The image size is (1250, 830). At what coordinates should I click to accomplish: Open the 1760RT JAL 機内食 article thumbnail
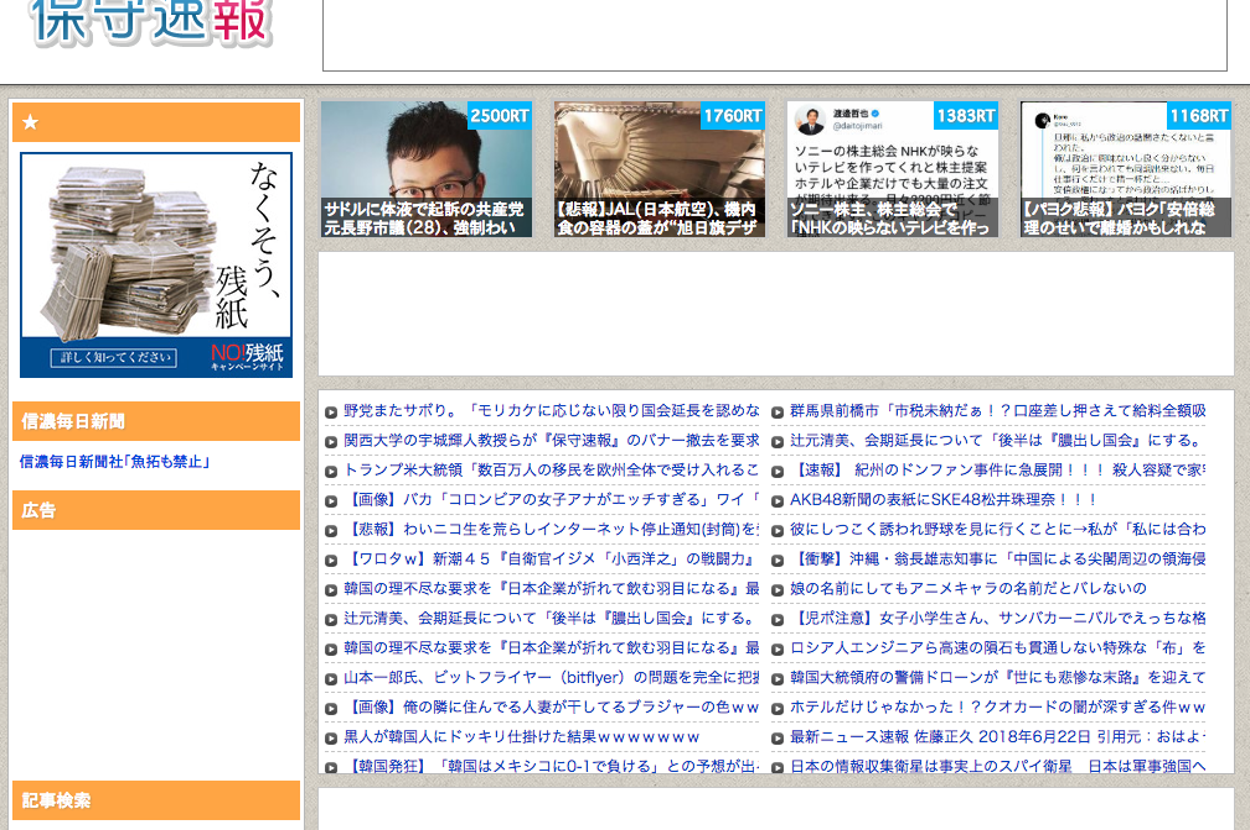(659, 169)
